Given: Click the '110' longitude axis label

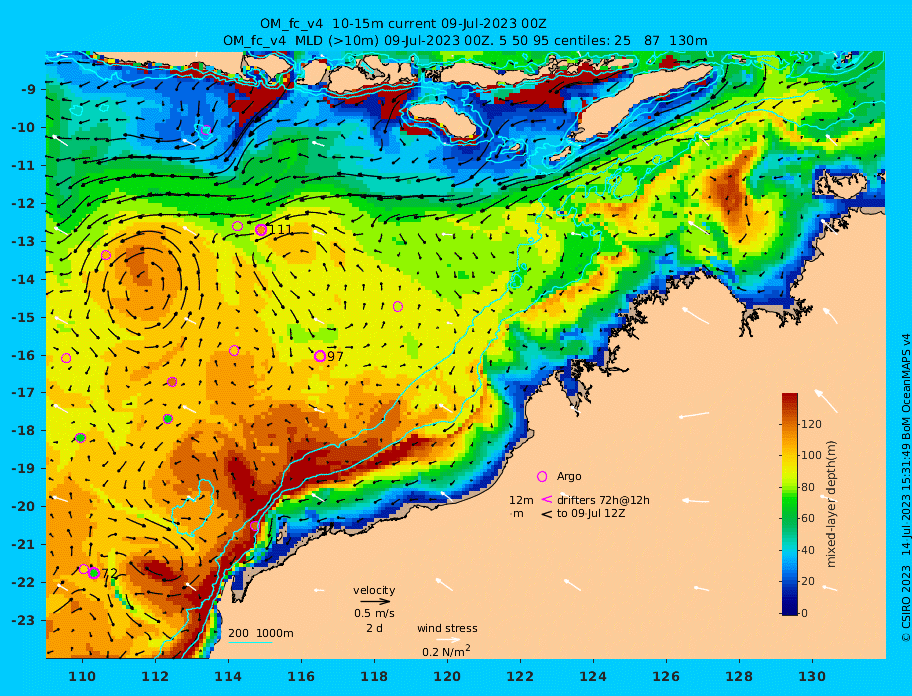Looking at the screenshot, I should coord(83,676).
